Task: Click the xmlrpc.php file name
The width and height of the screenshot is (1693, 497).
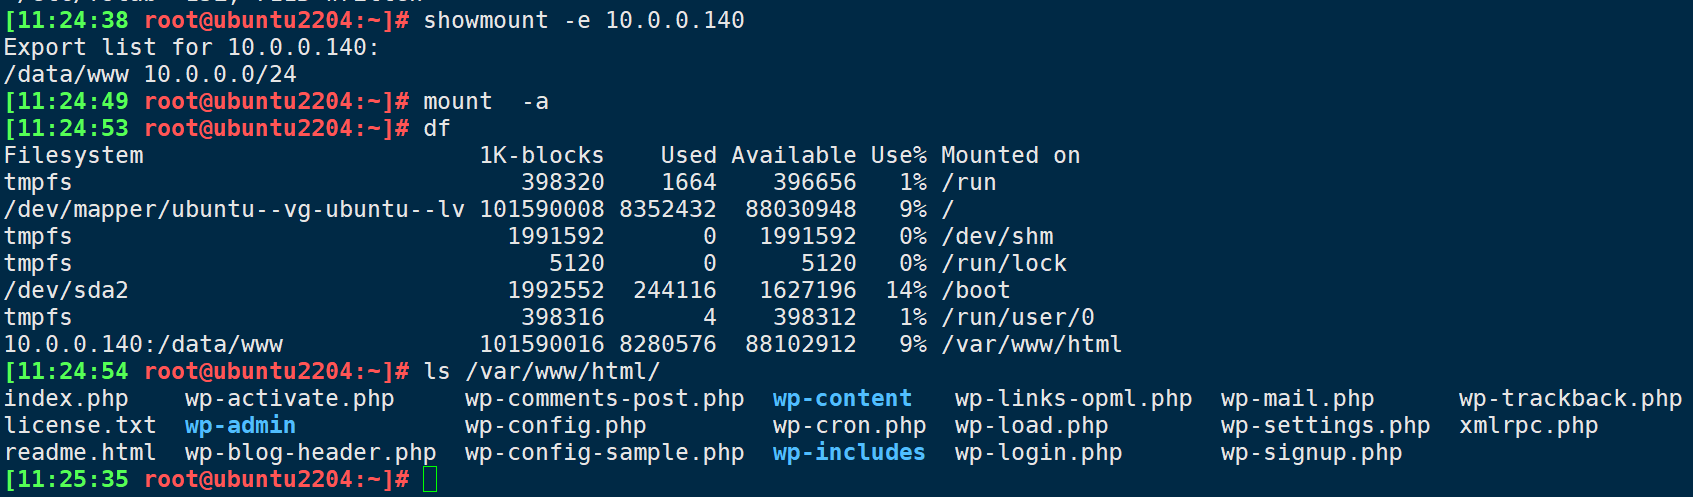Action: tap(1528, 425)
